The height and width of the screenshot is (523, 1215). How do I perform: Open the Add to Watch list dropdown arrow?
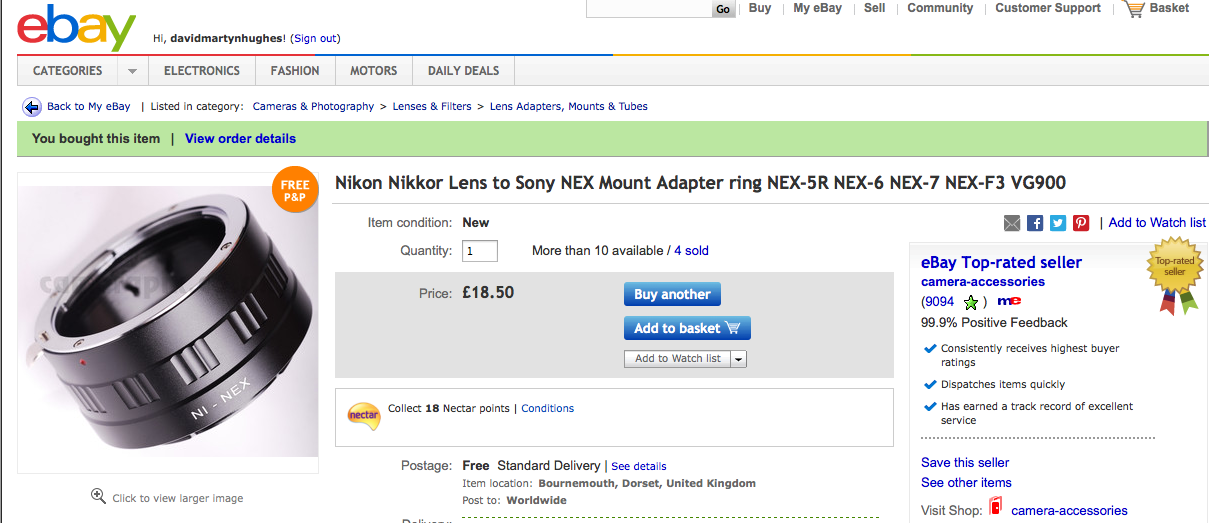click(738, 359)
